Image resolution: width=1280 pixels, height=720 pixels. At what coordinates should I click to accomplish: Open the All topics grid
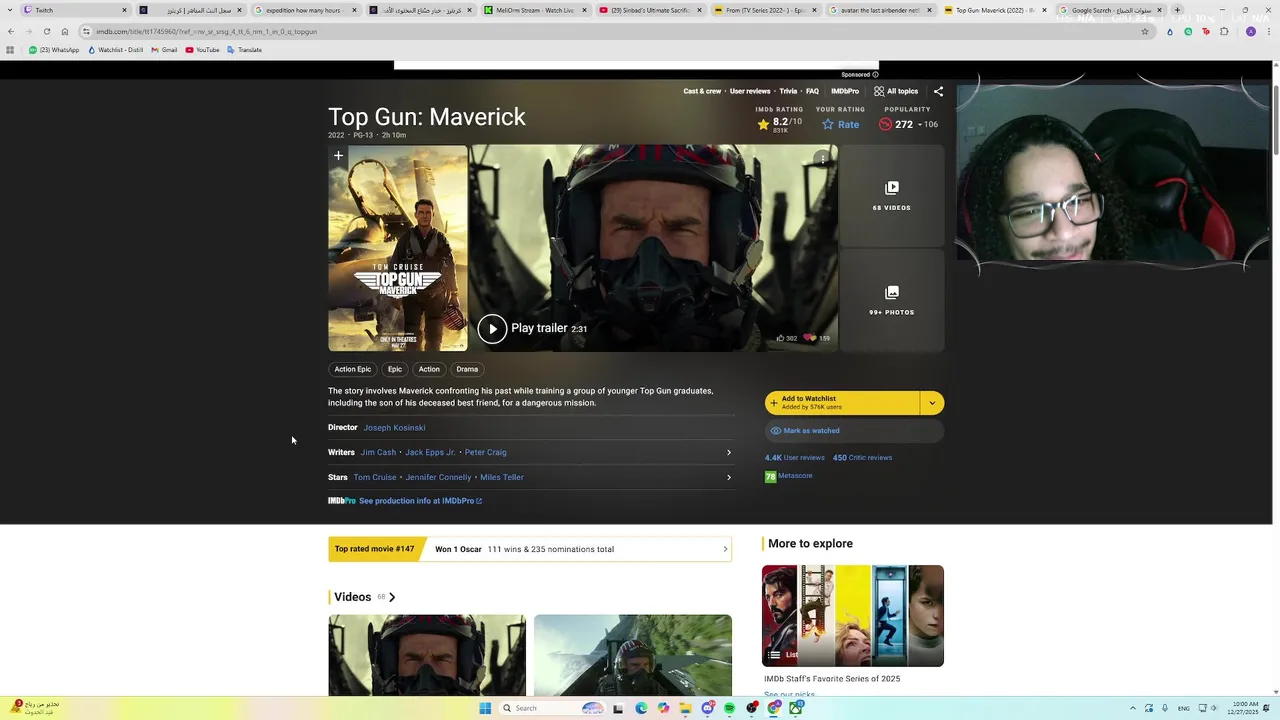click(895, 91)
